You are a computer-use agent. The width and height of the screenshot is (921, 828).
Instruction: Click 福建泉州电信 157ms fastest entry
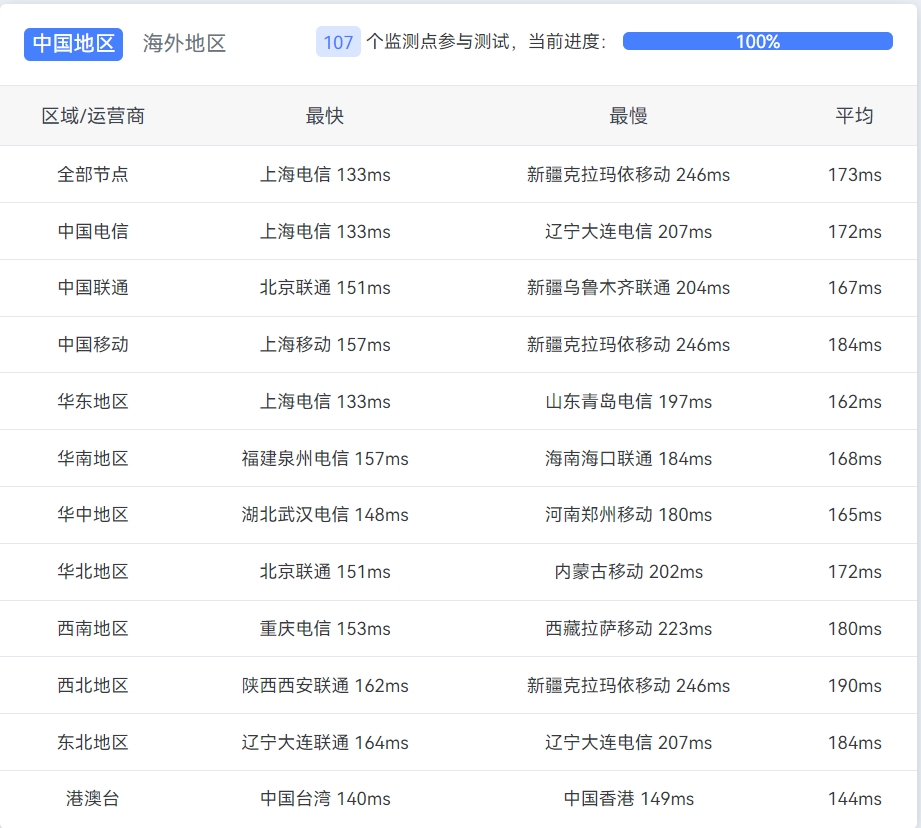pyautogui.click(x=325, y=459)
